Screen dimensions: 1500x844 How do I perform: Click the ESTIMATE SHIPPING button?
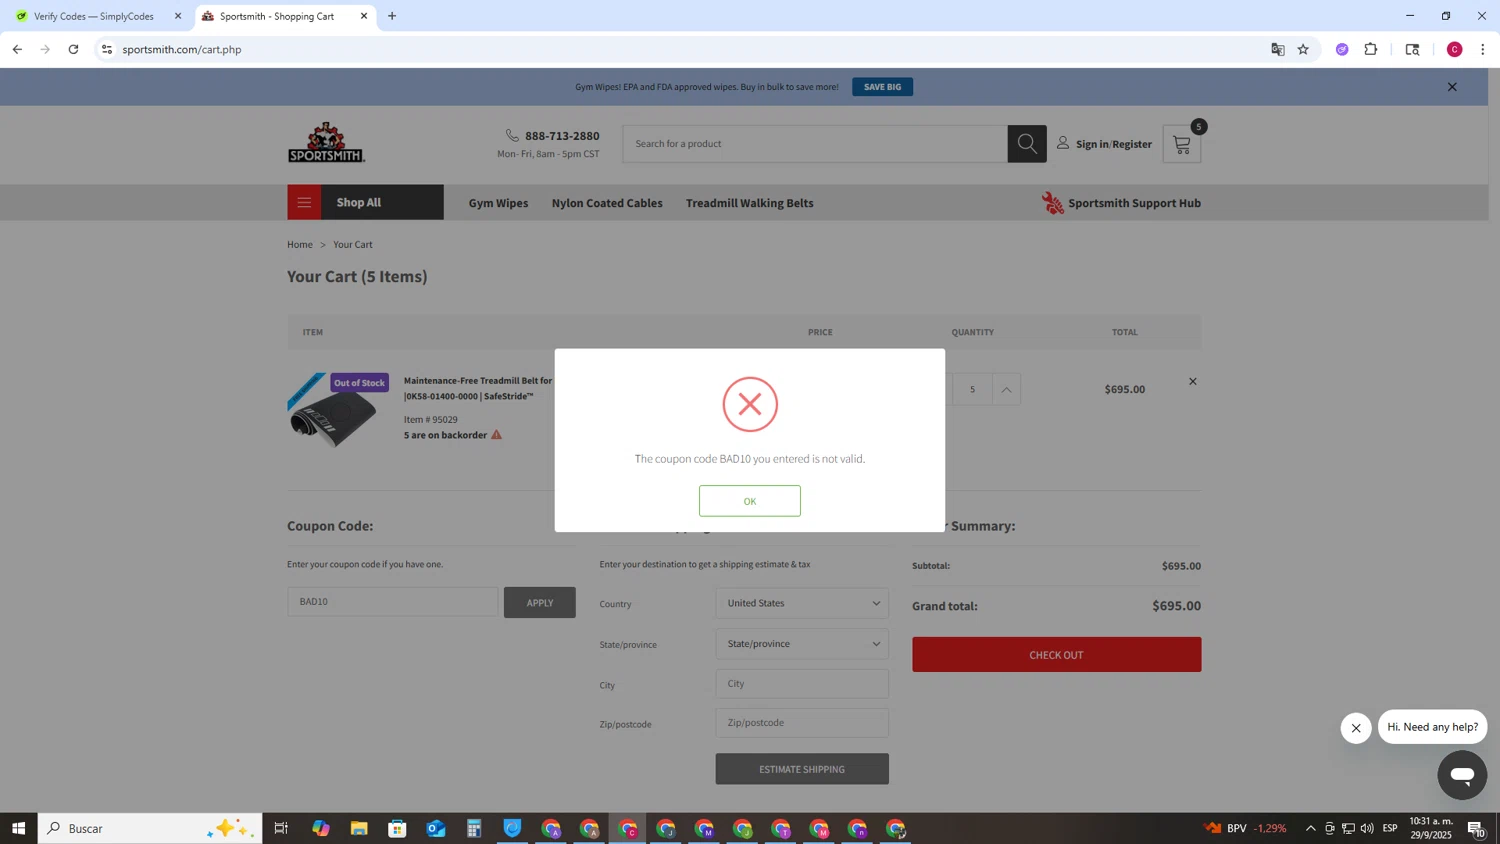(x=802, y=769)
